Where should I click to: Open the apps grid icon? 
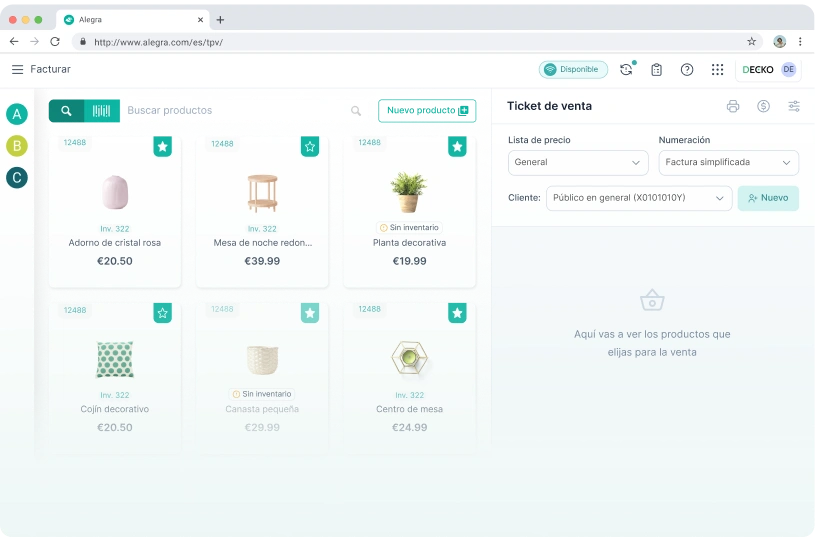[x=717, y=69]
